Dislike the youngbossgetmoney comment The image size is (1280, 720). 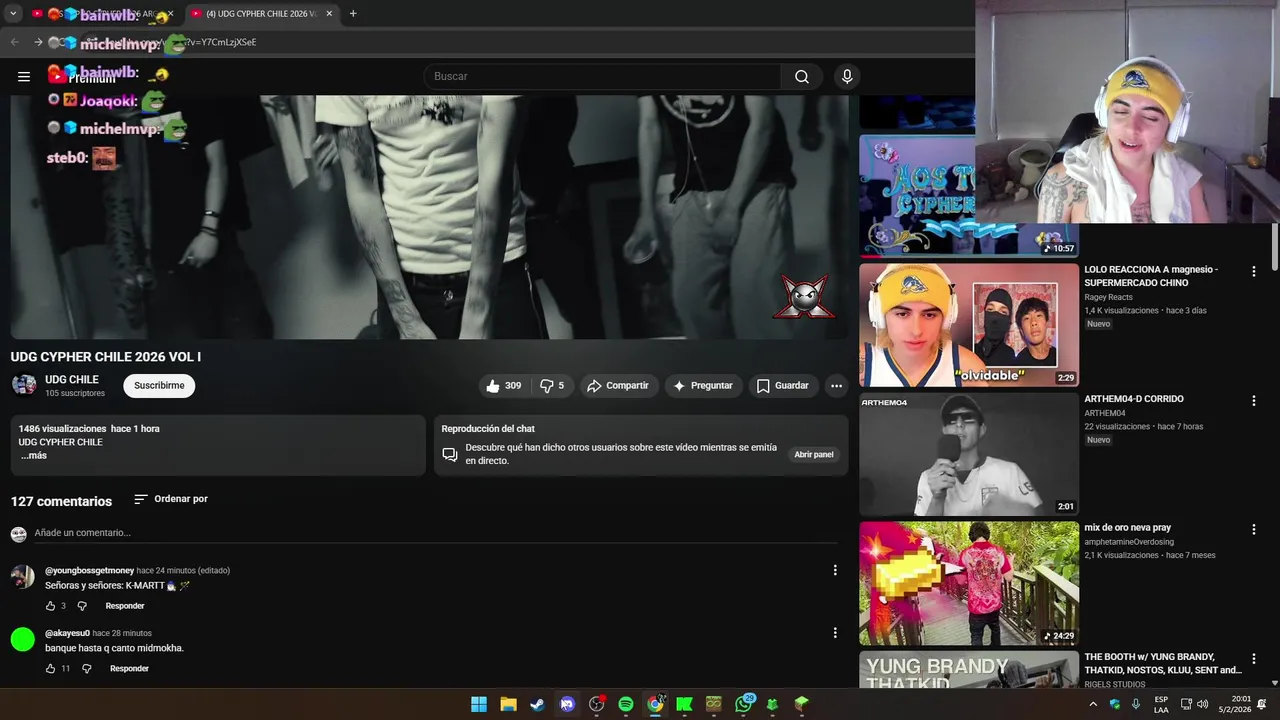pyautogui.click(x=82, y=606)
